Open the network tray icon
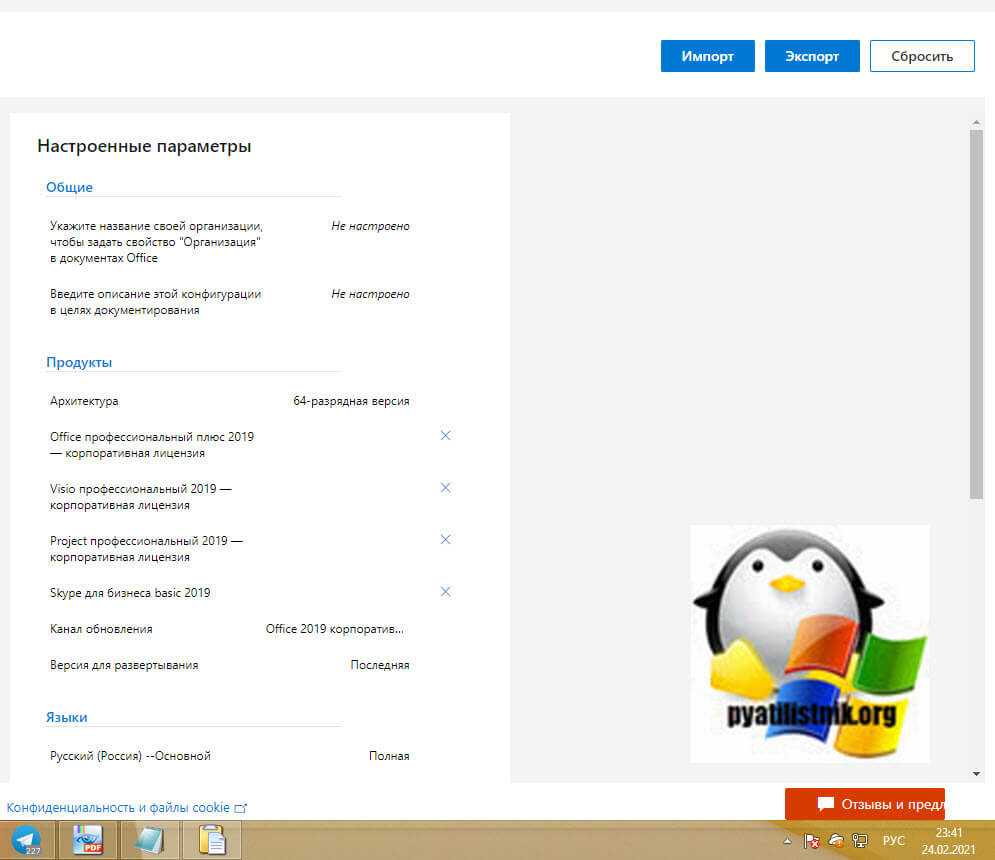Image resolution: width=995 pixels, height=860 pixels. 860,841
